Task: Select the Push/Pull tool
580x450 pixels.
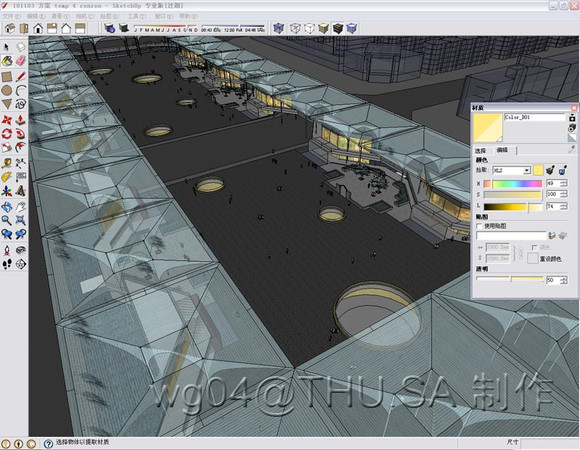Action: click(21, 119)
